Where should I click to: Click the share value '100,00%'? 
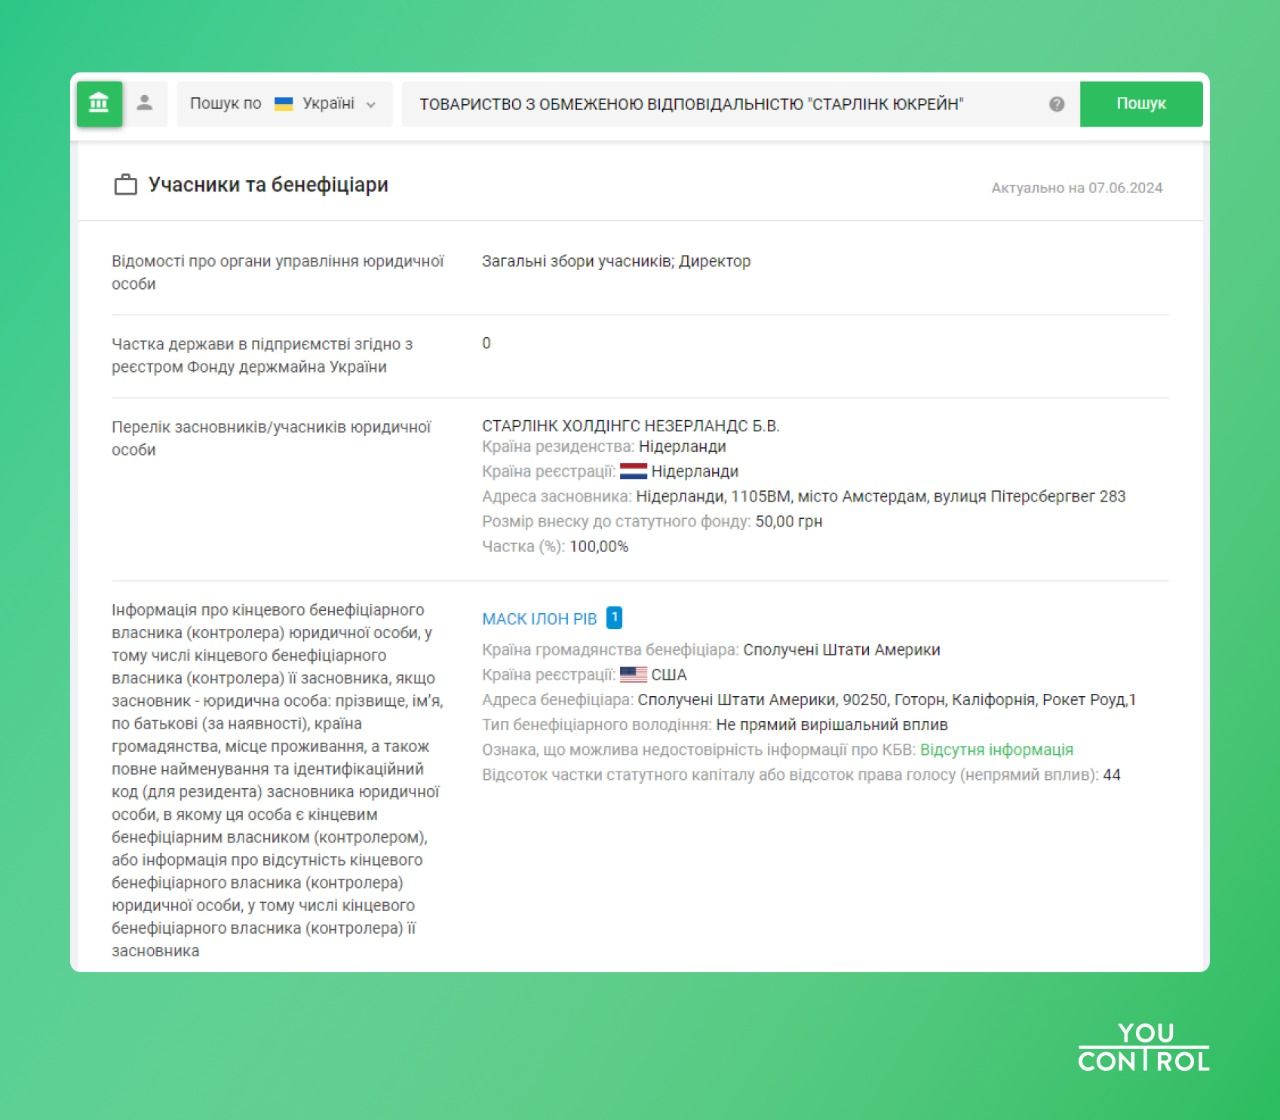tap(598, 547)
